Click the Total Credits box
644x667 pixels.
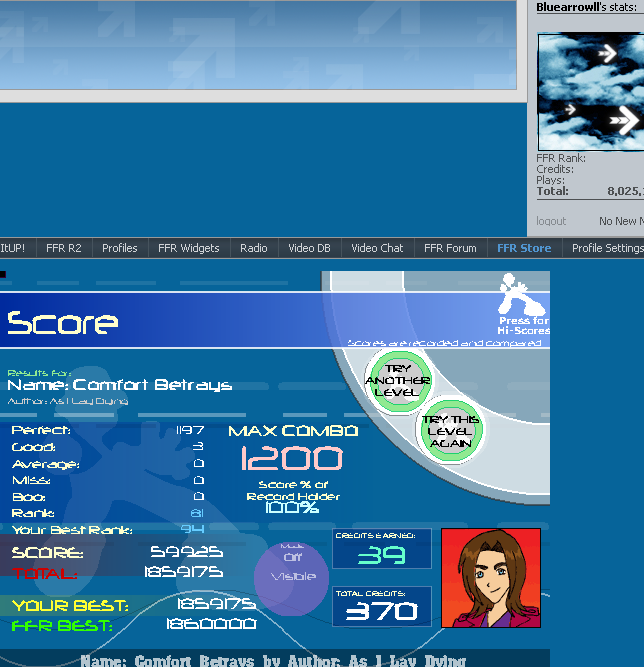pyautogui.click(x=382, y=606)
